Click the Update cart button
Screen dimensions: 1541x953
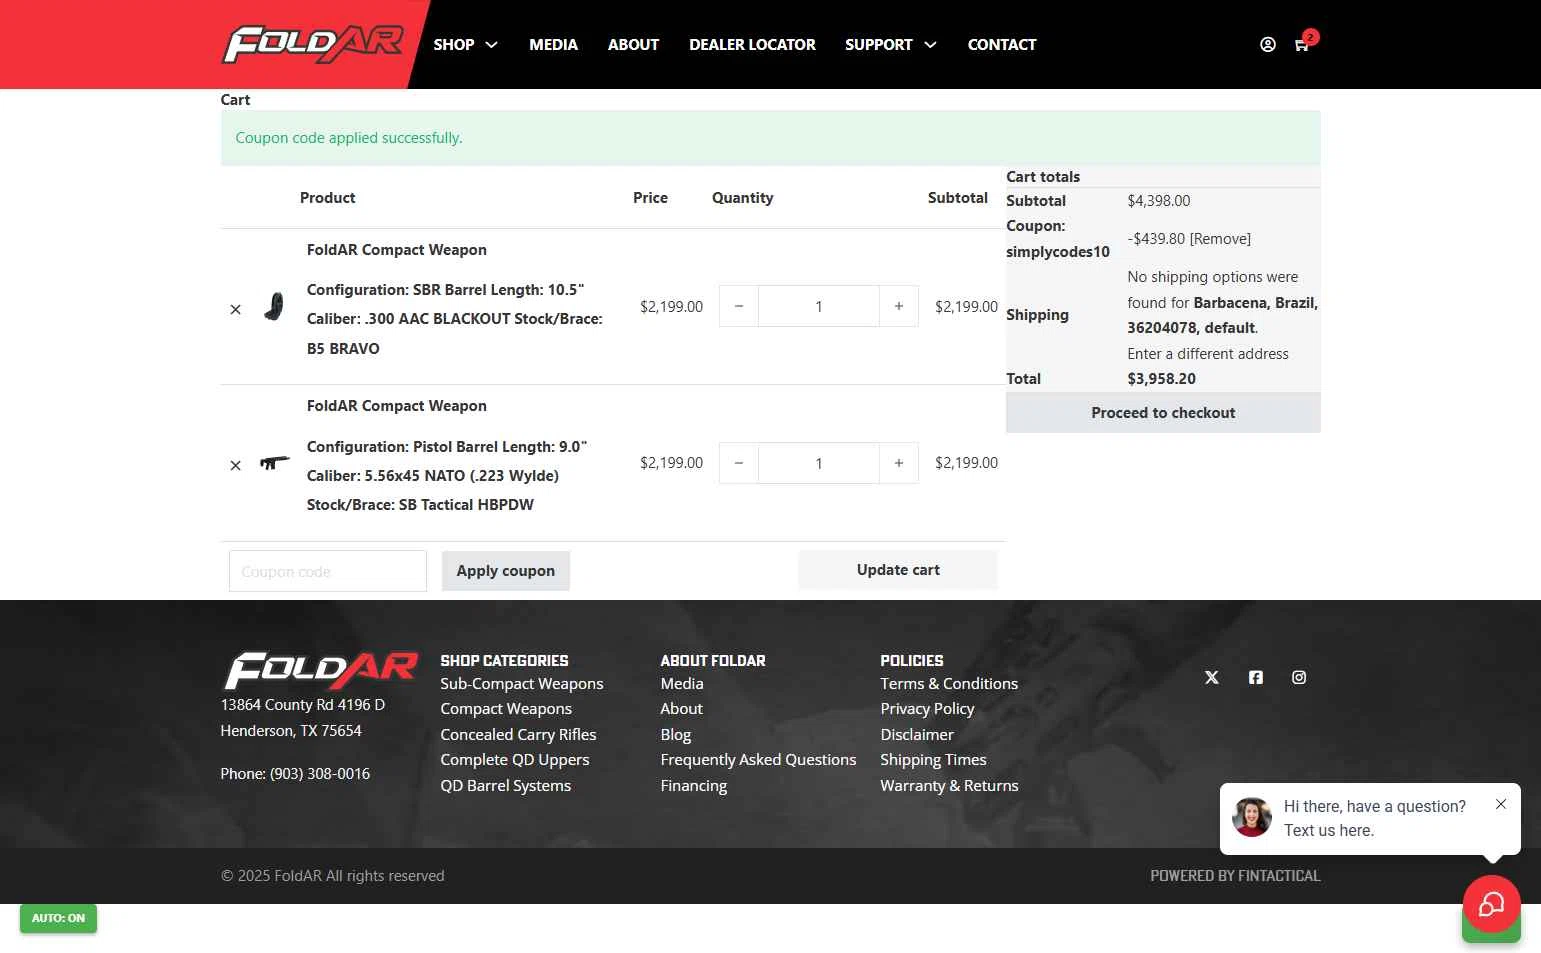pos(898,570)
